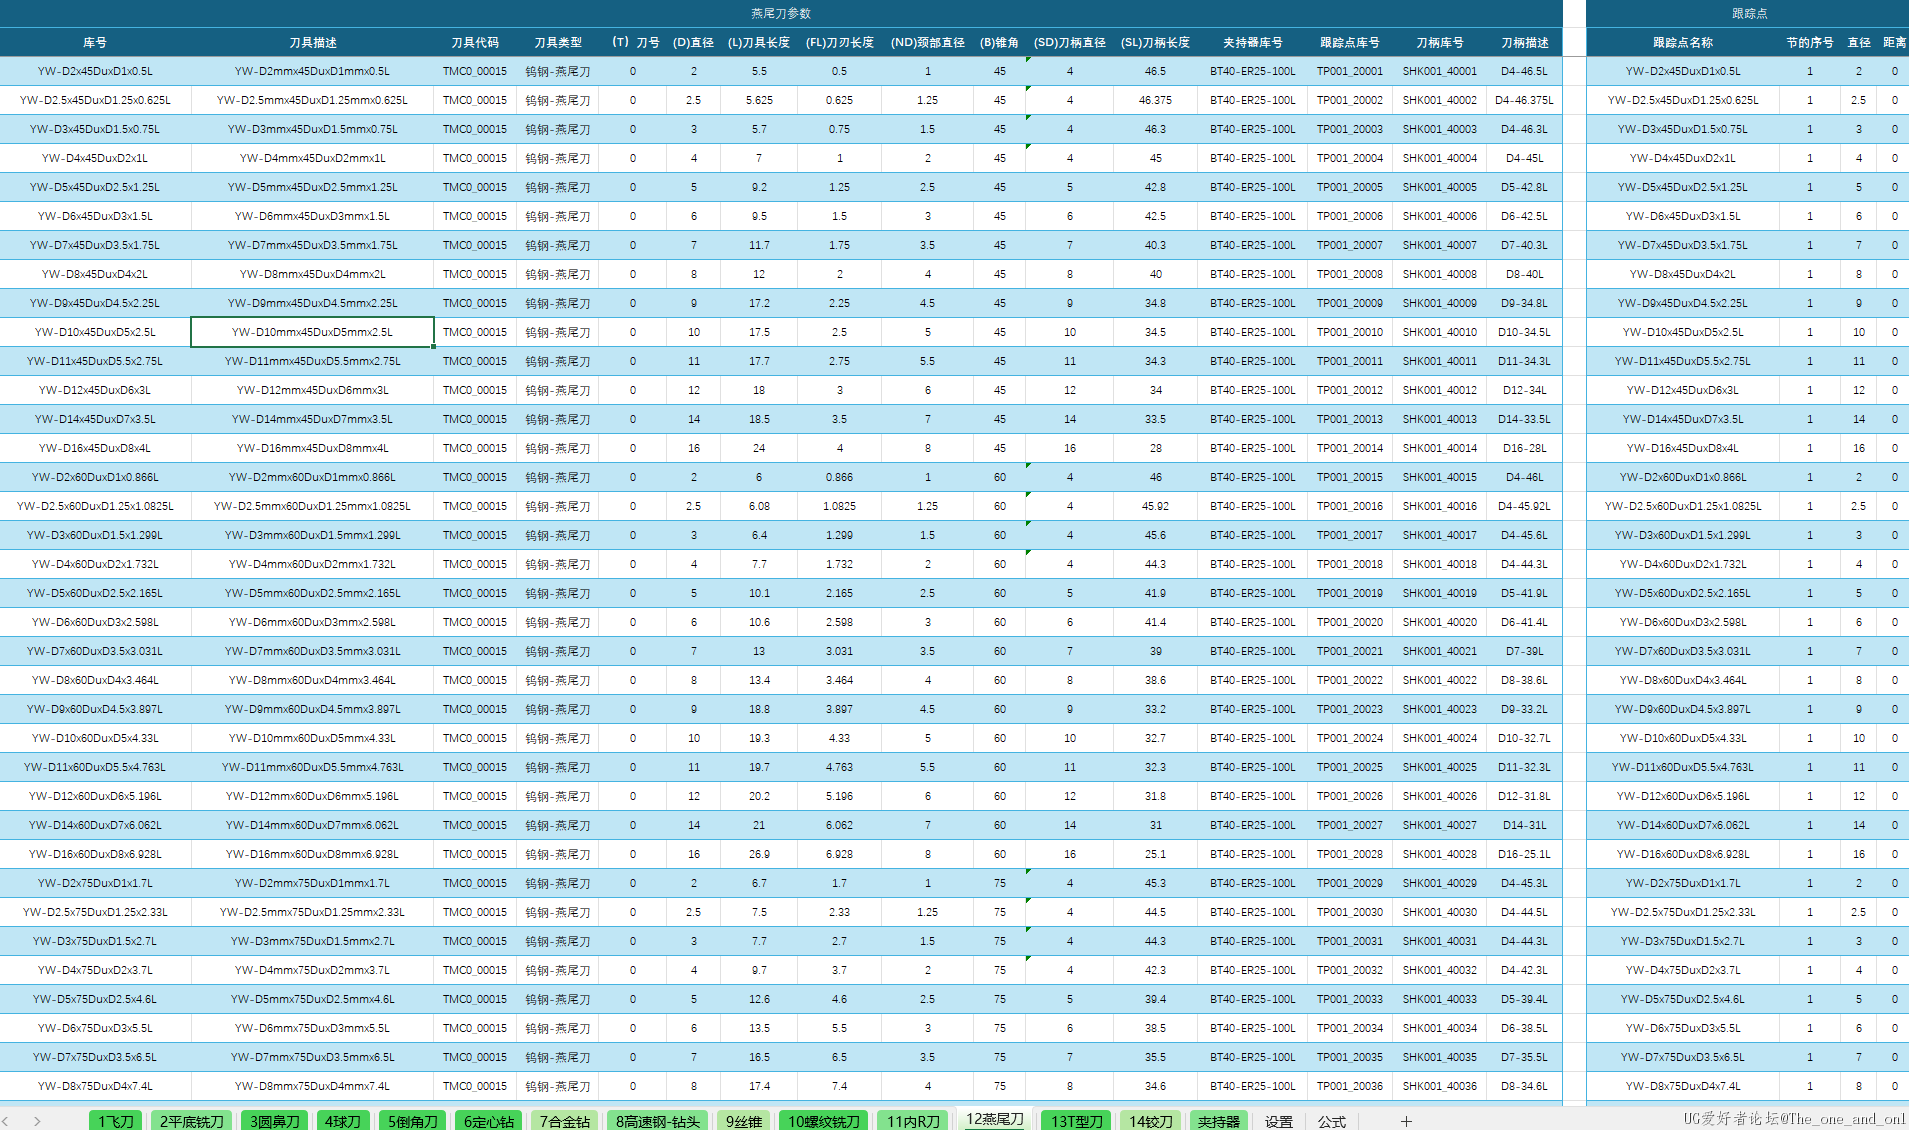
Task: Open the 11内R刀 sheet tab
Action: click(914, 1121)
